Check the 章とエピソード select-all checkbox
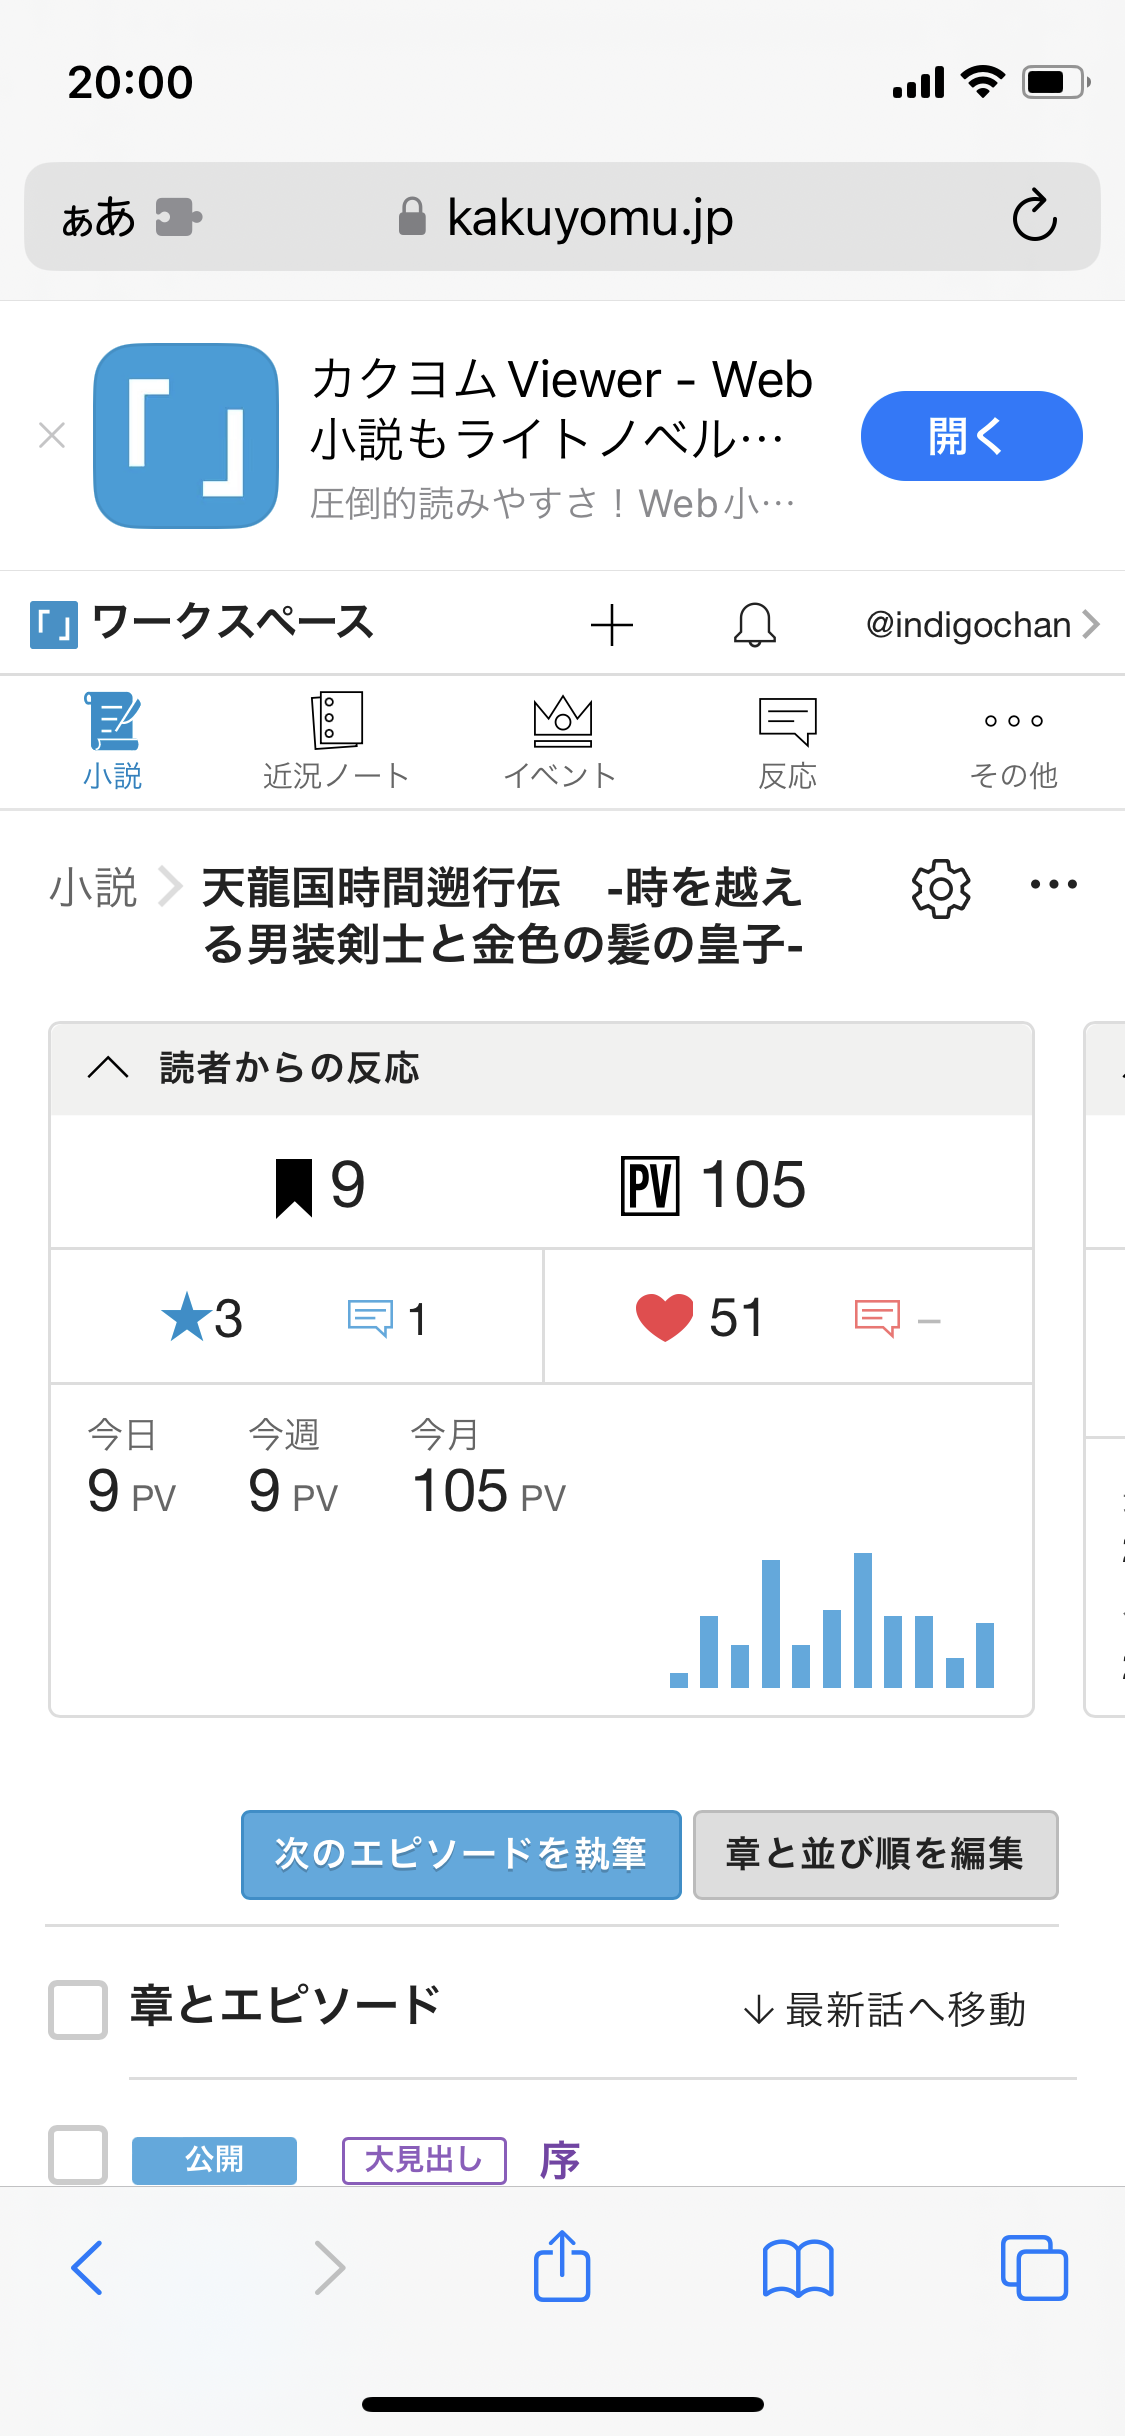The width and height of the screenshot is (1125, 2436). coord(78,2009)
